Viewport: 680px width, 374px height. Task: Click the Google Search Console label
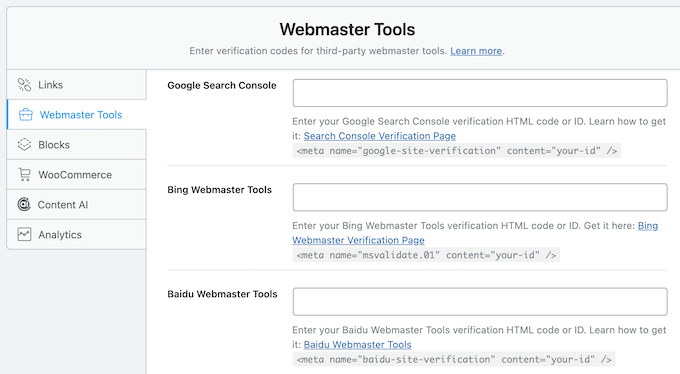tap(222, 85)
